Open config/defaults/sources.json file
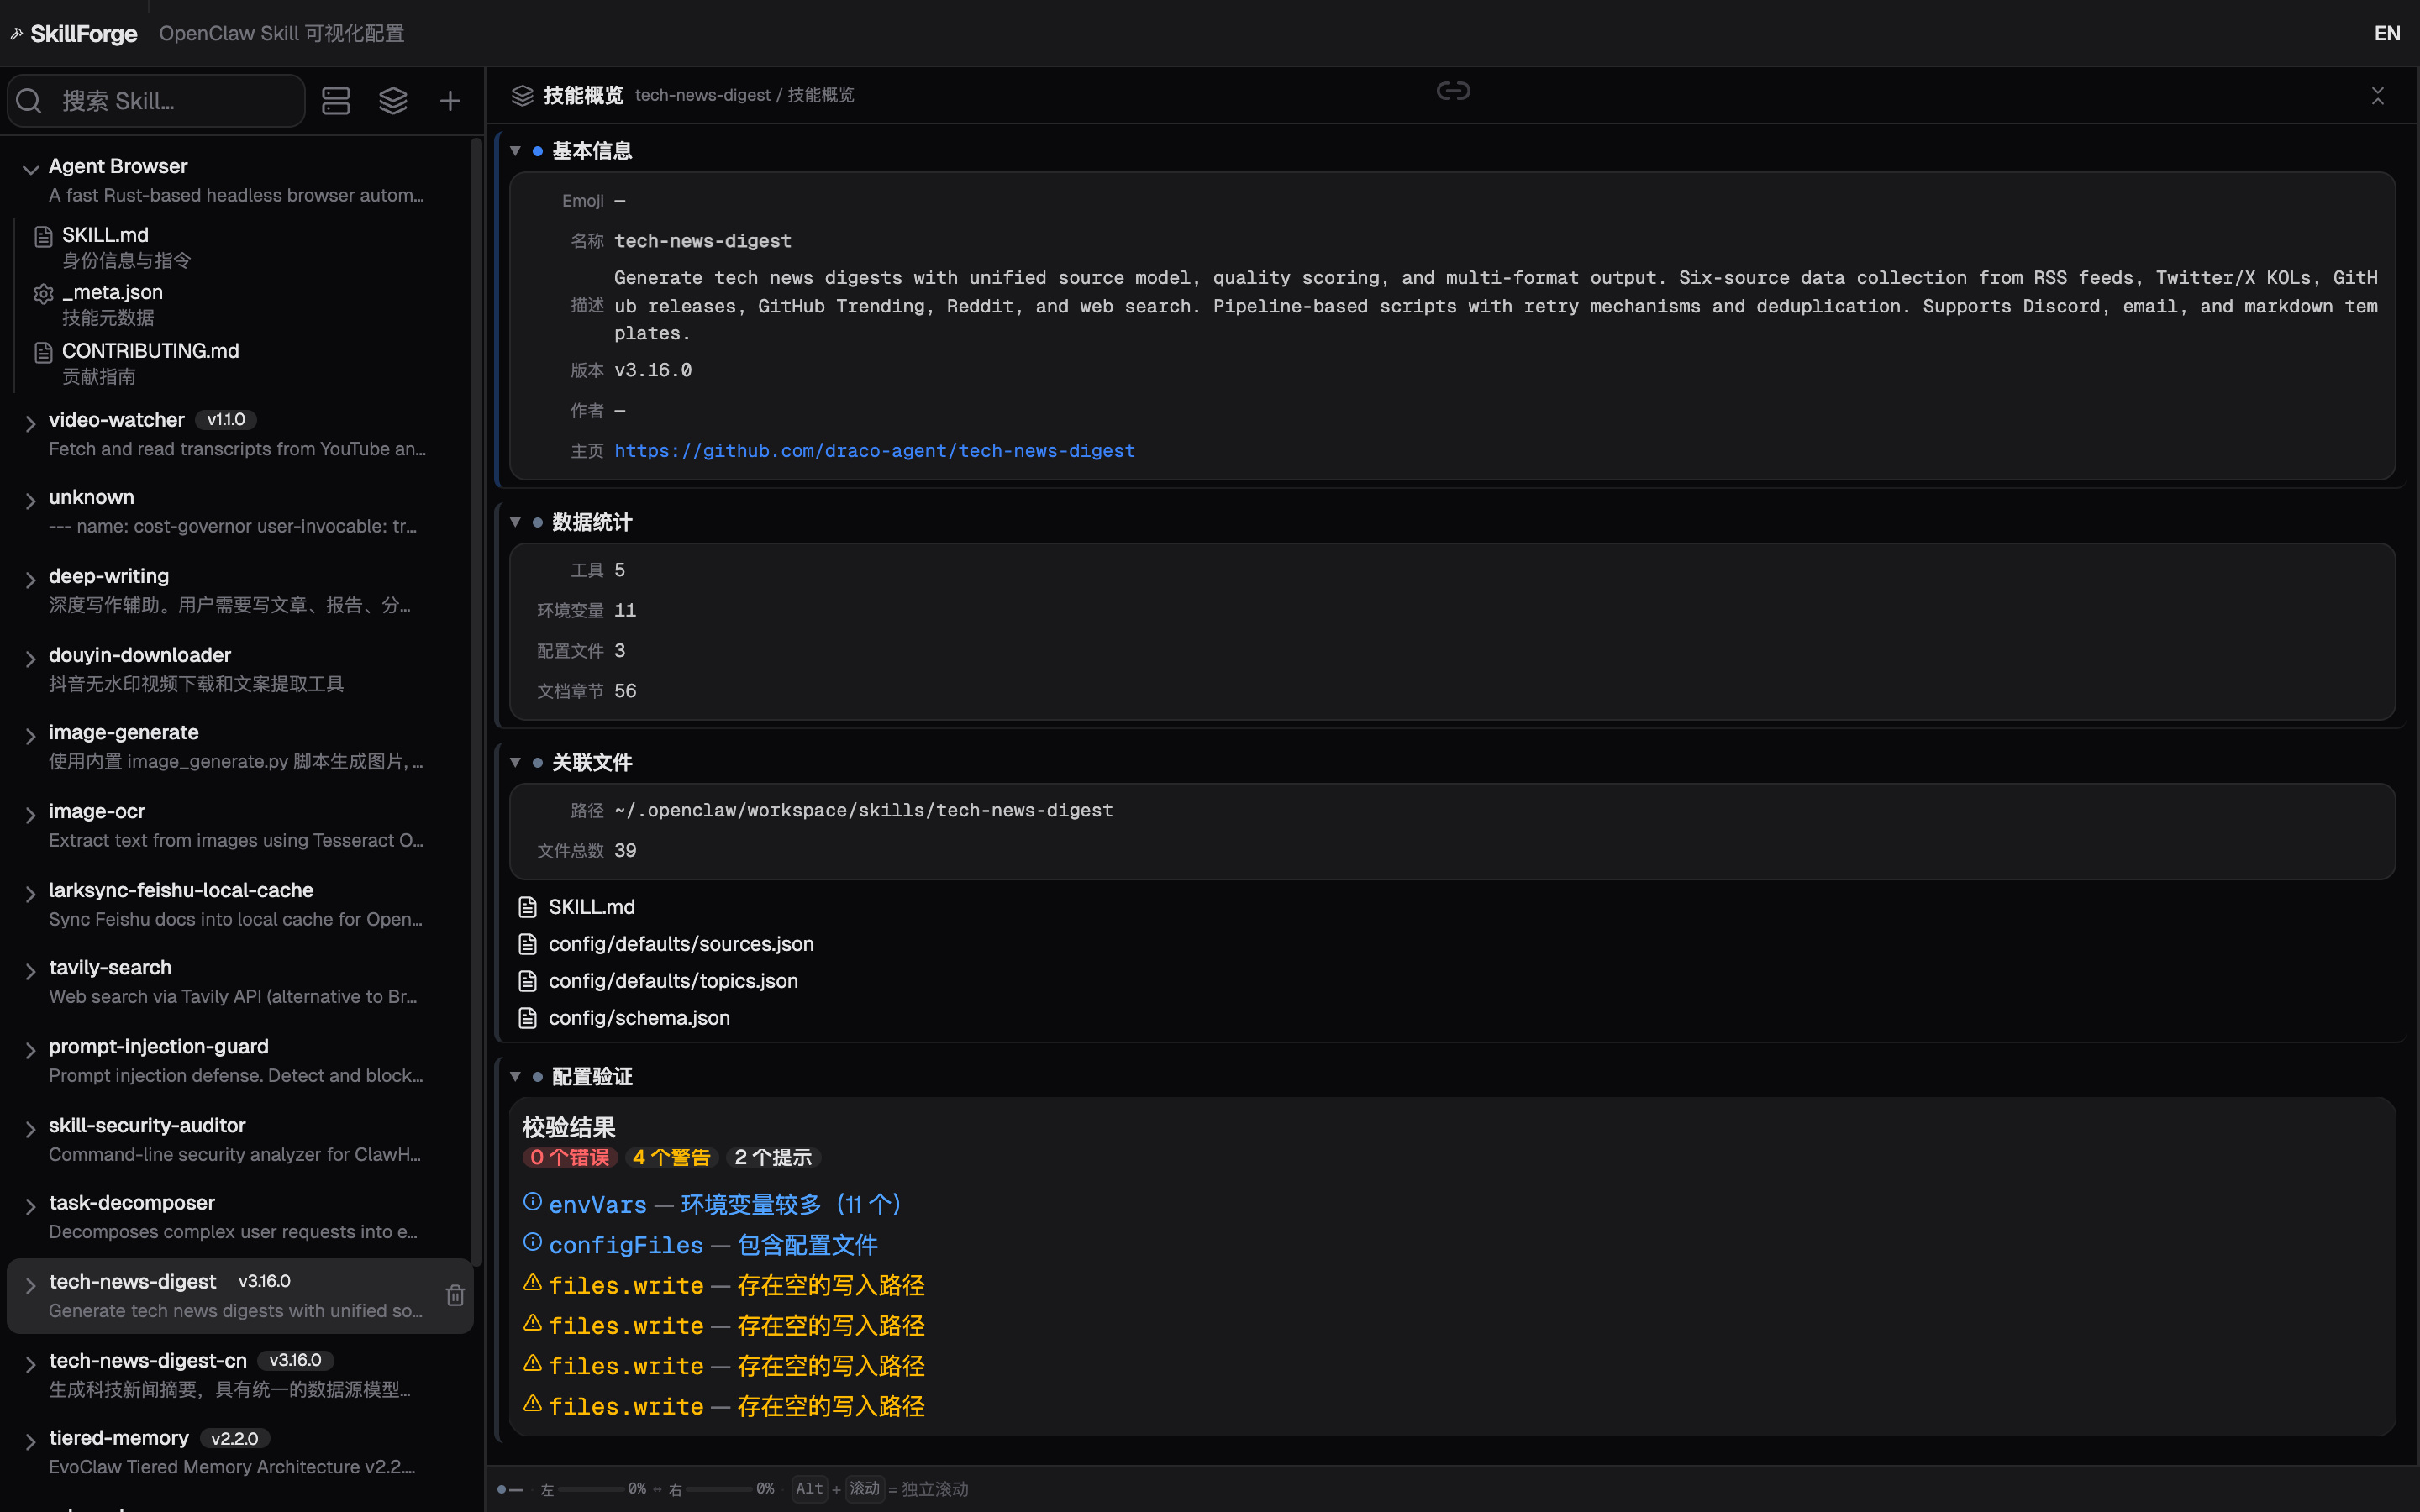The image size is (2420, 1512). 680,944
